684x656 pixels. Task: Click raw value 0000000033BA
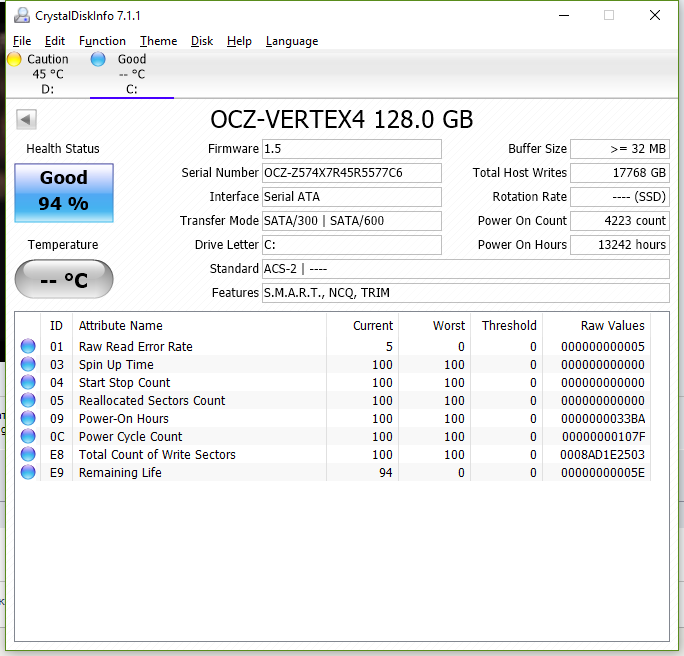click(x=603, y=418)
